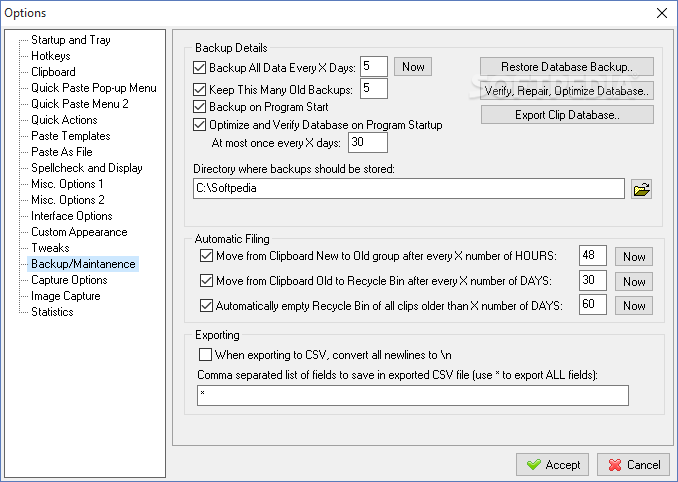
Task: Close the Options dialog window
Action: (661, 12)
